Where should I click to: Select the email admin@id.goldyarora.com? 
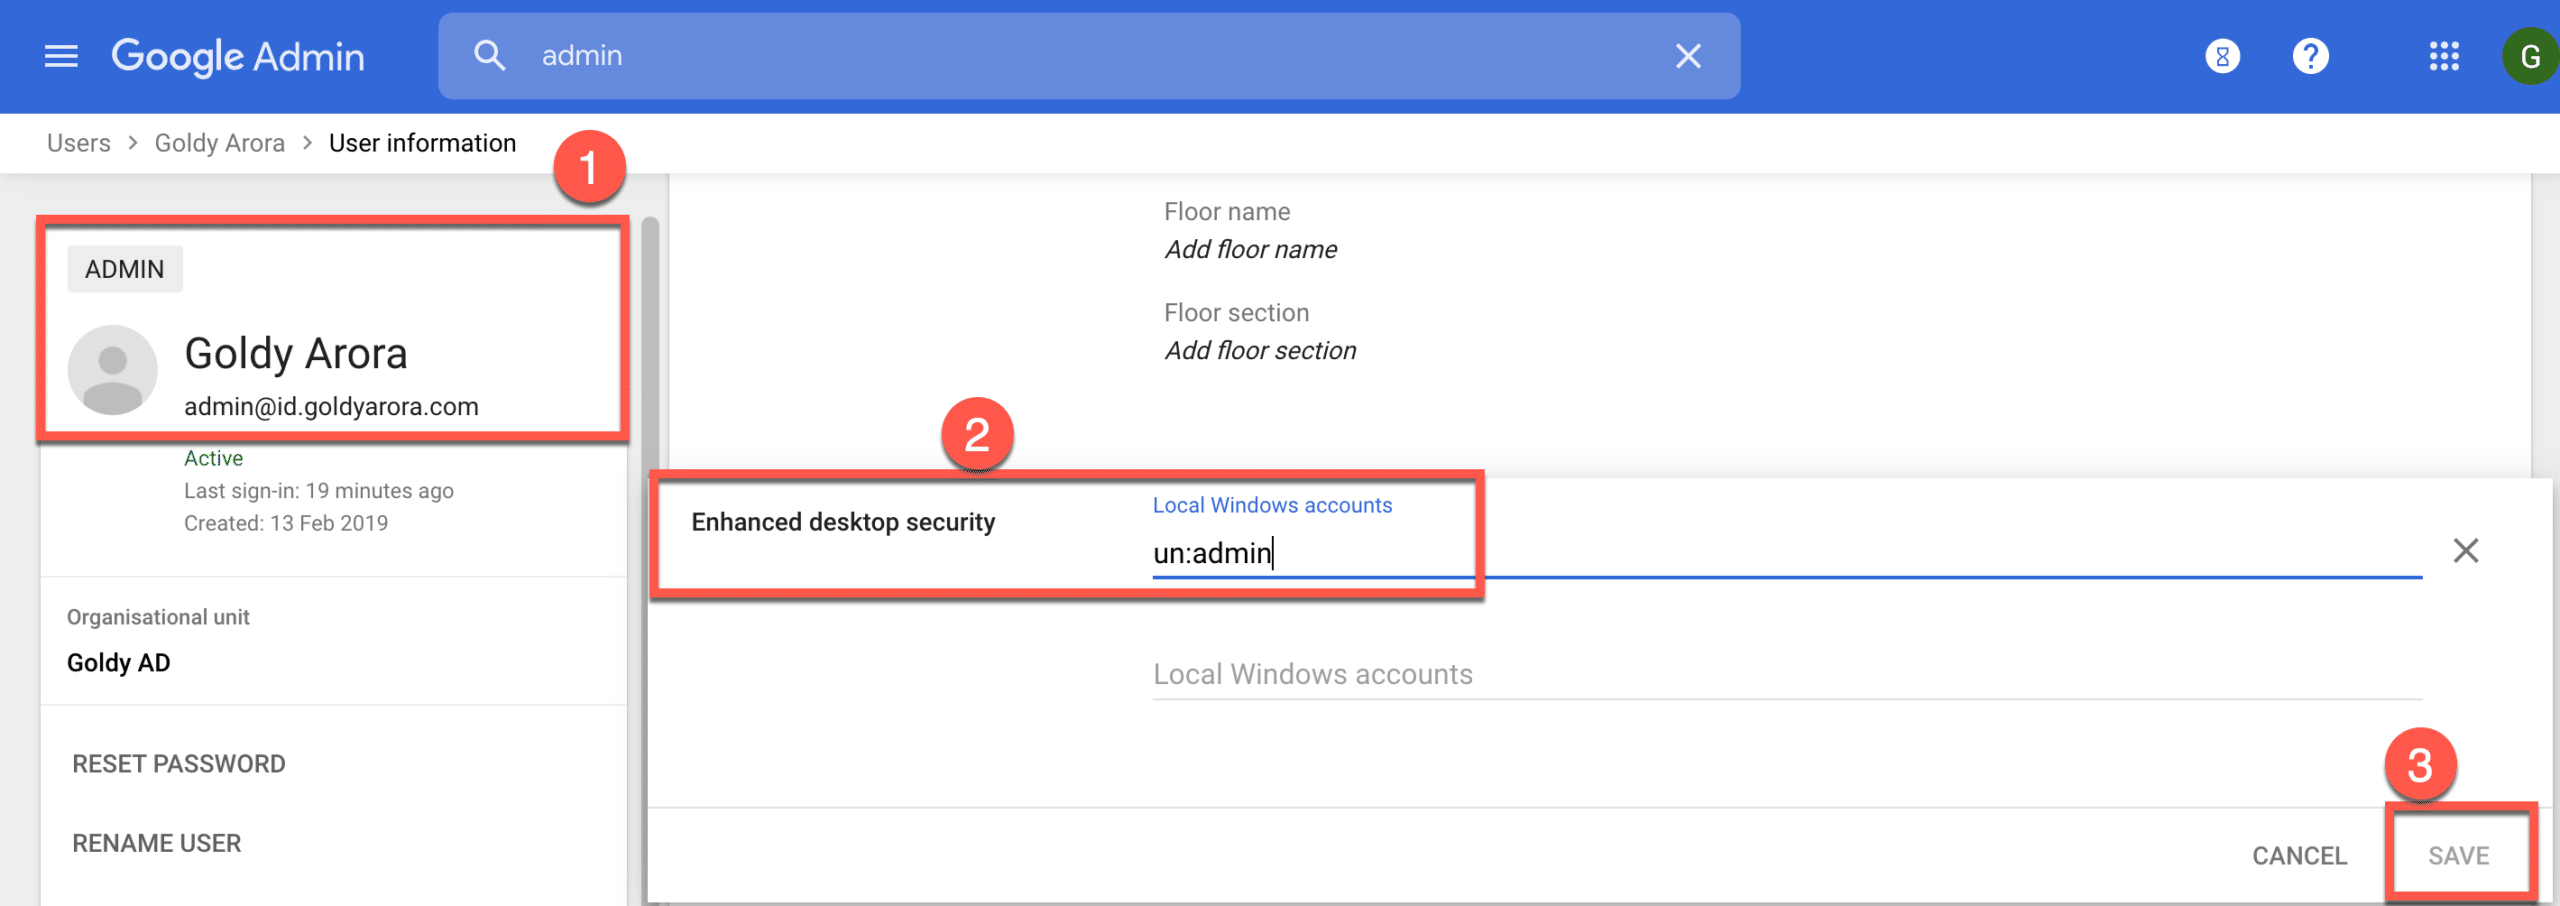[331, 406]
